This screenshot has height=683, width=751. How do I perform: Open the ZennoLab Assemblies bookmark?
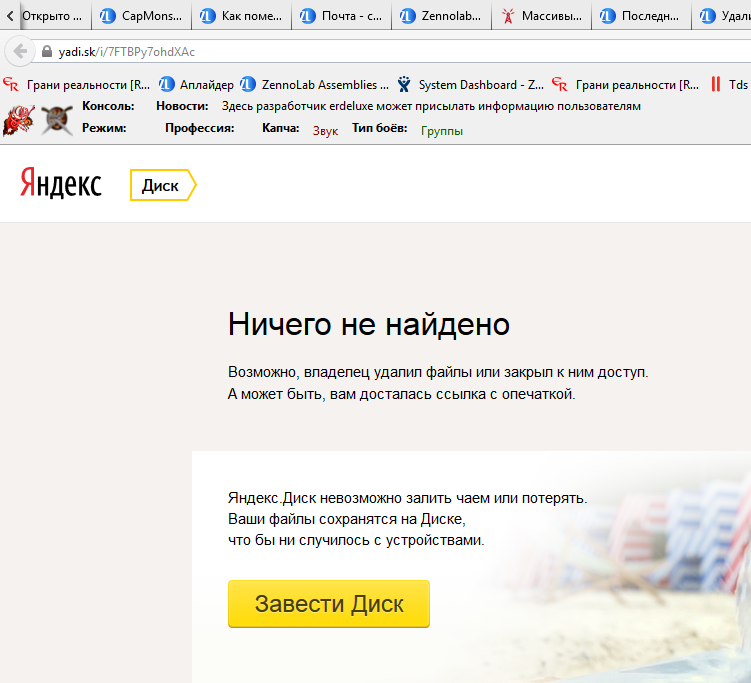[x=314, y=85]
